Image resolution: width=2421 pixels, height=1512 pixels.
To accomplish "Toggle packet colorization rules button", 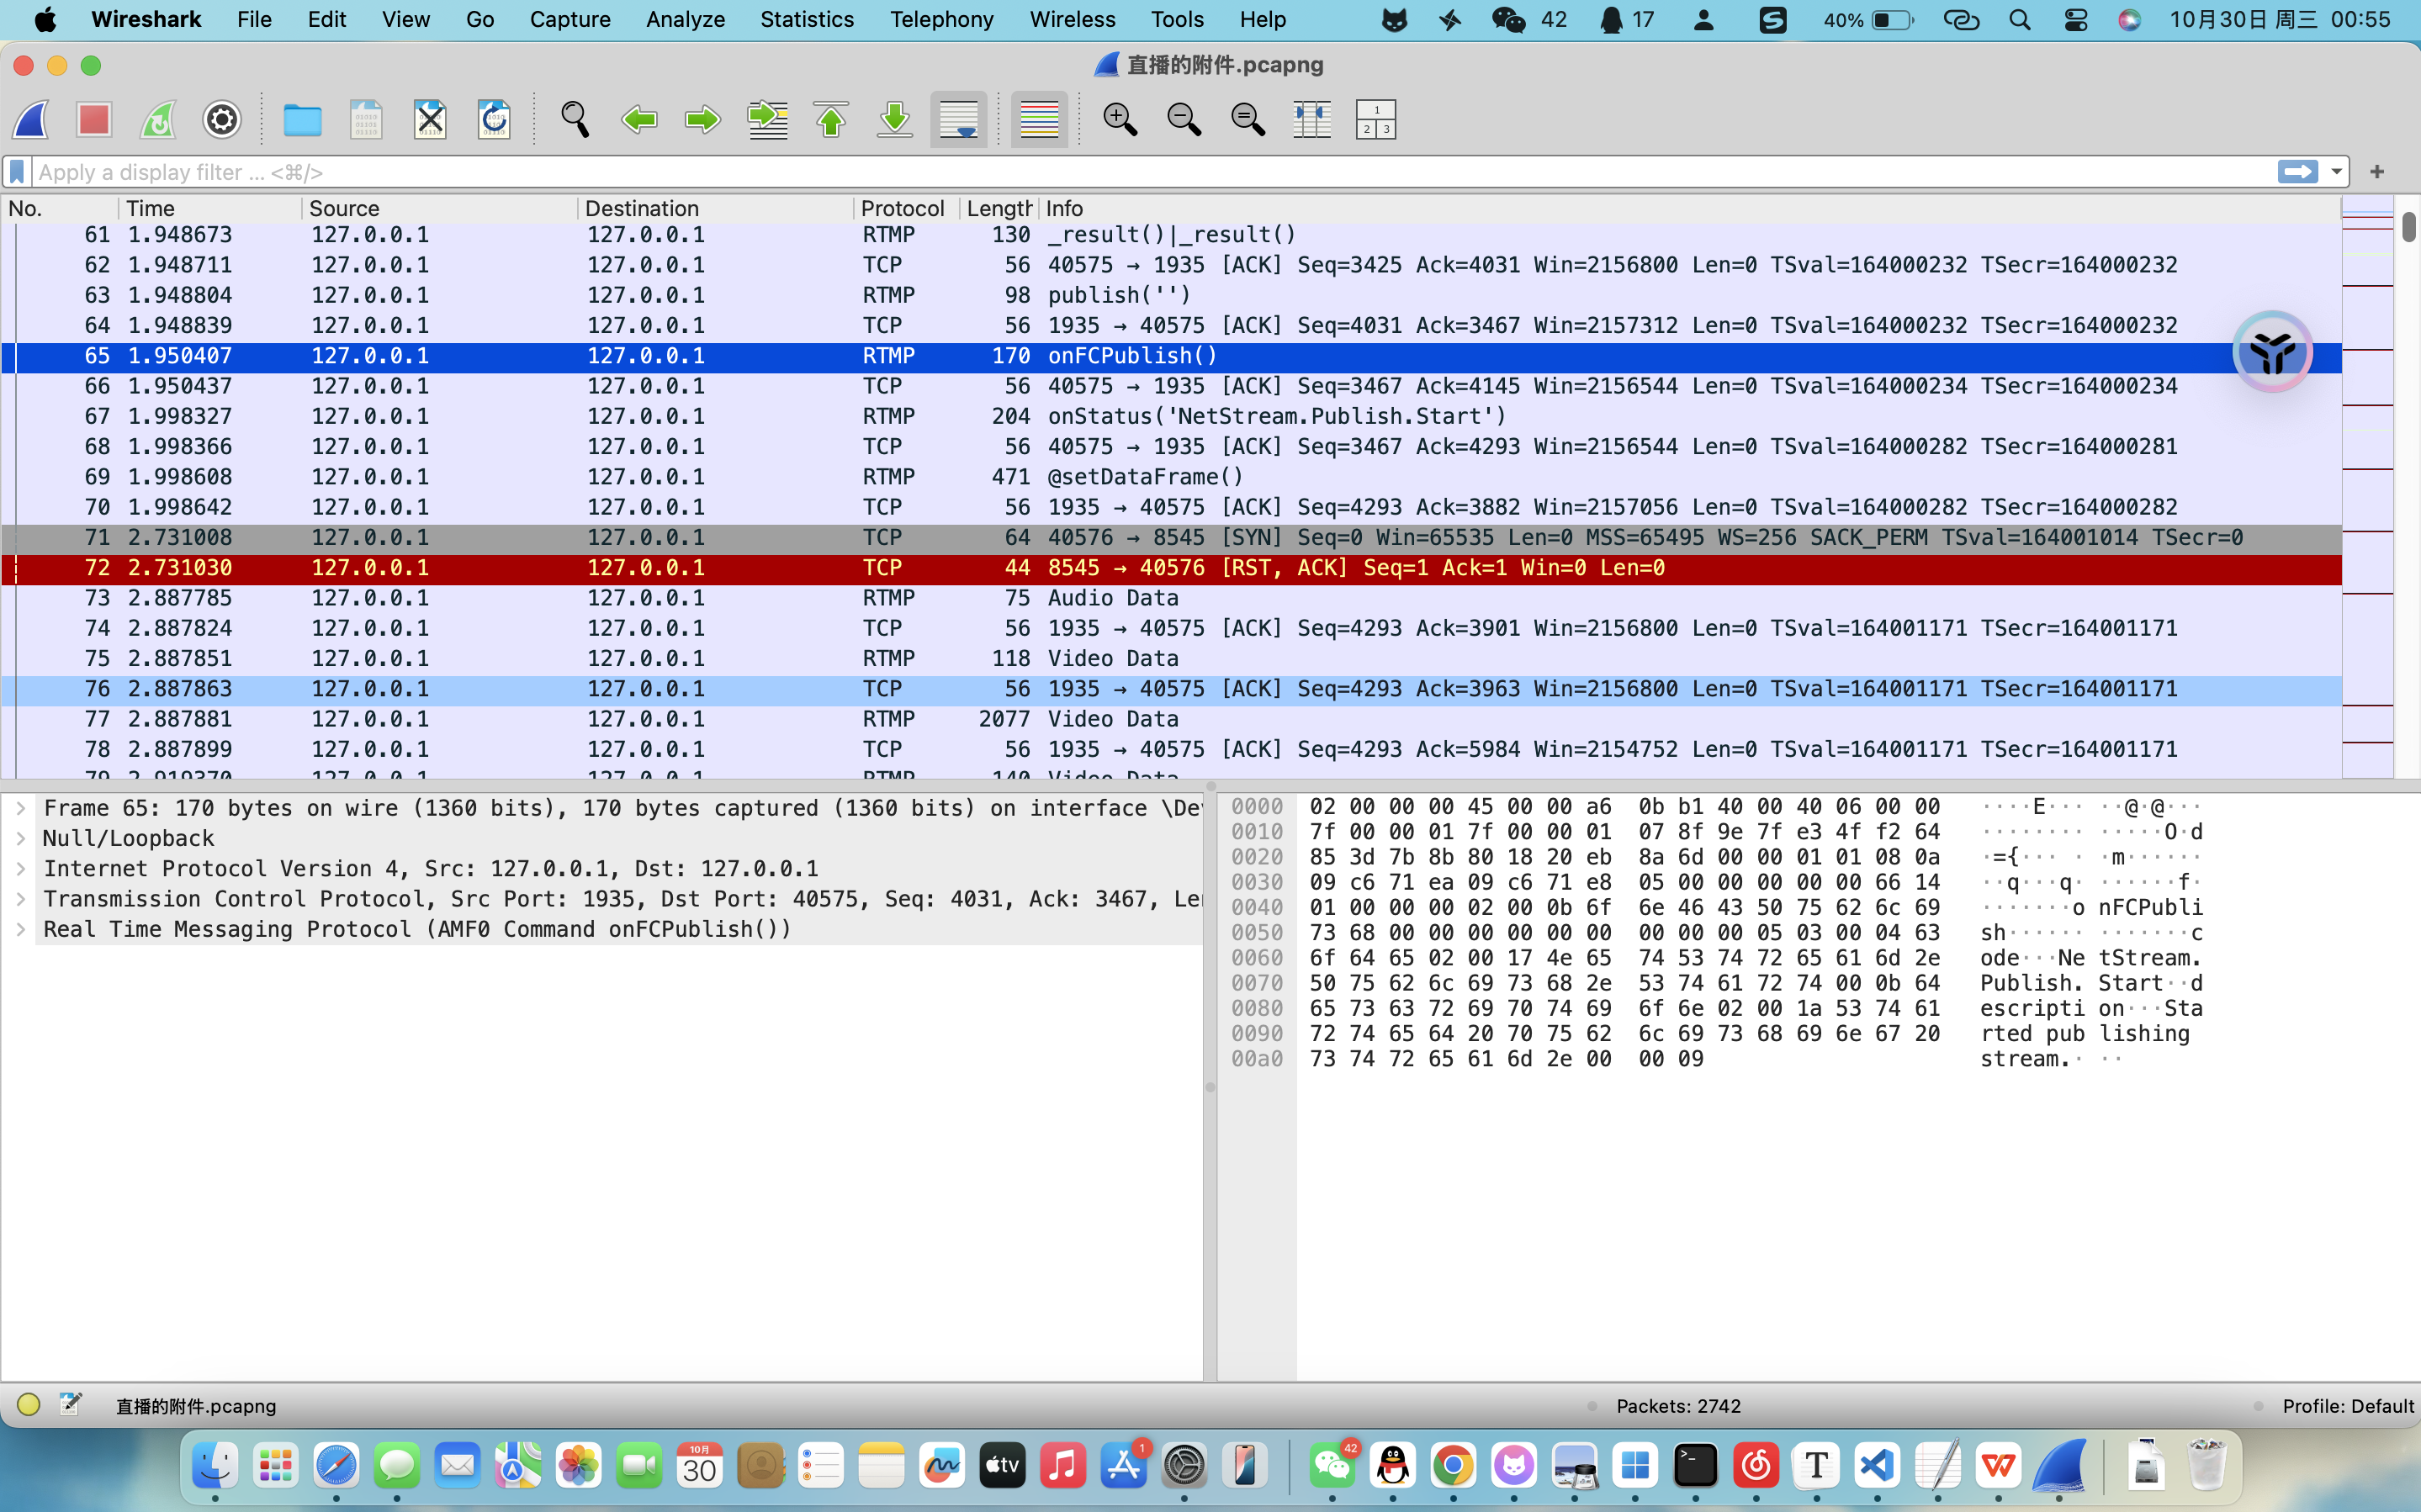I will click(x=1039, y=120).
